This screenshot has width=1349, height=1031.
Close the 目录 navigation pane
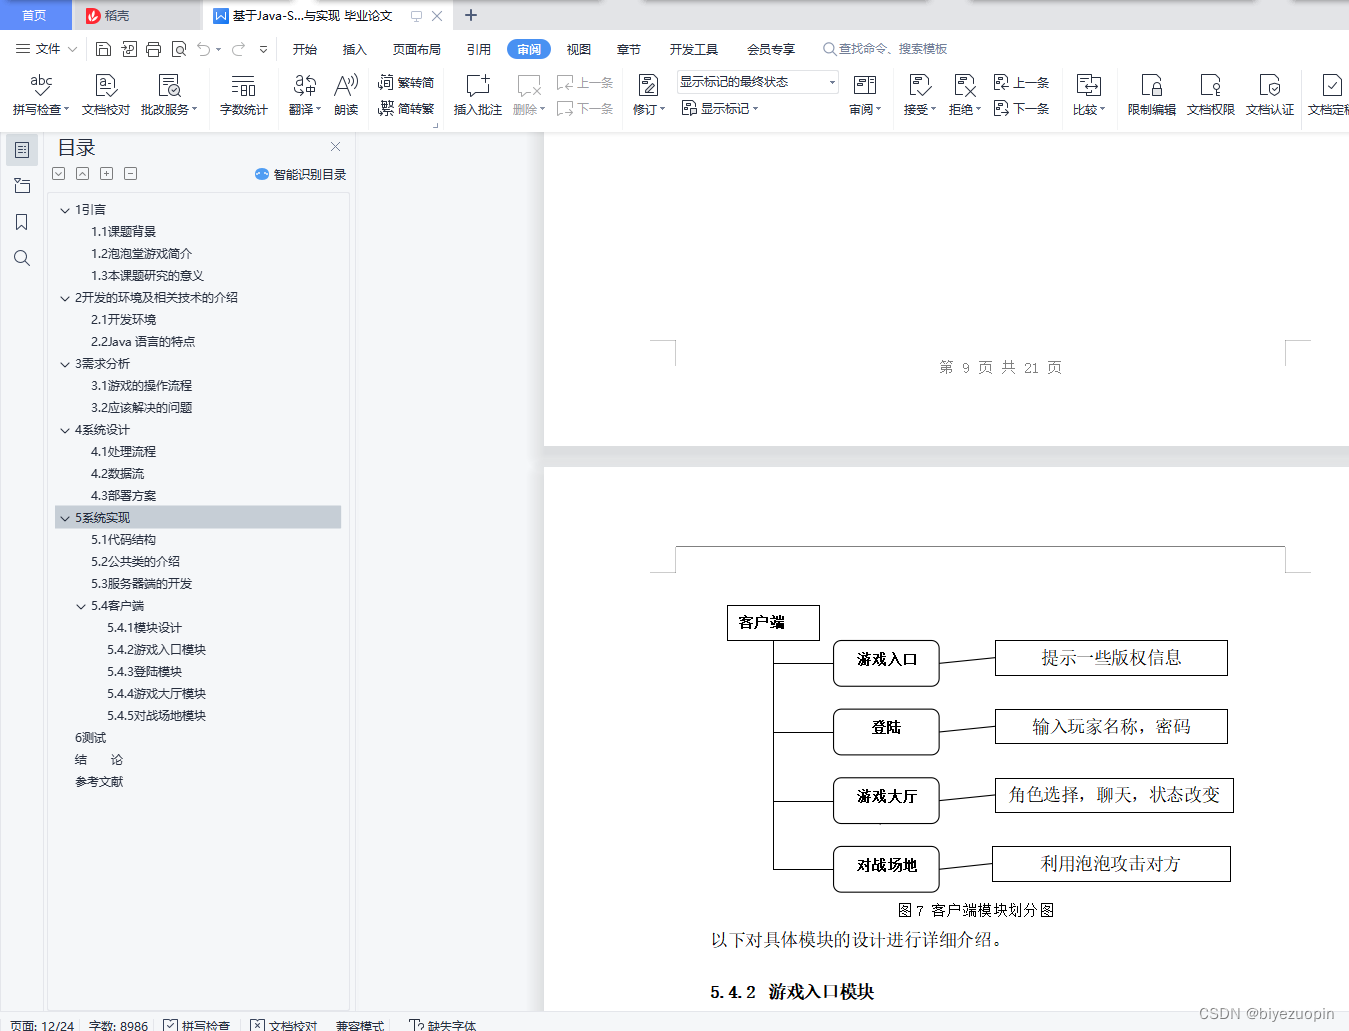point(336,146)
